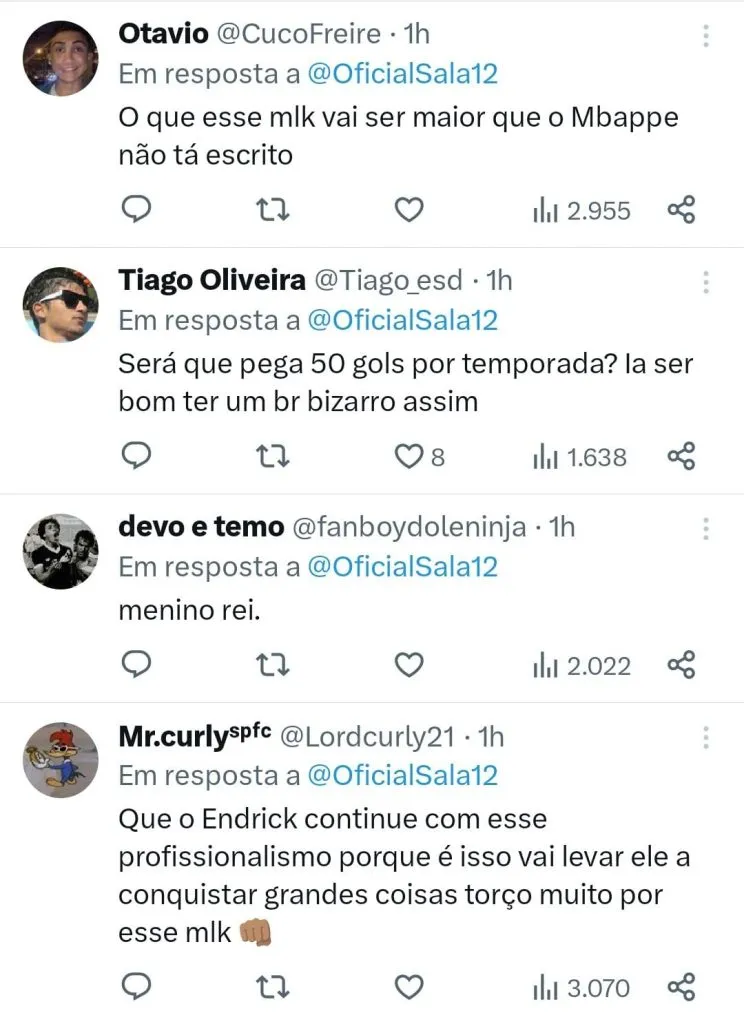Viewport: 744px width, 1024px height.
Task: Open more options on Otavio's tweet
Action: point(706,36)
